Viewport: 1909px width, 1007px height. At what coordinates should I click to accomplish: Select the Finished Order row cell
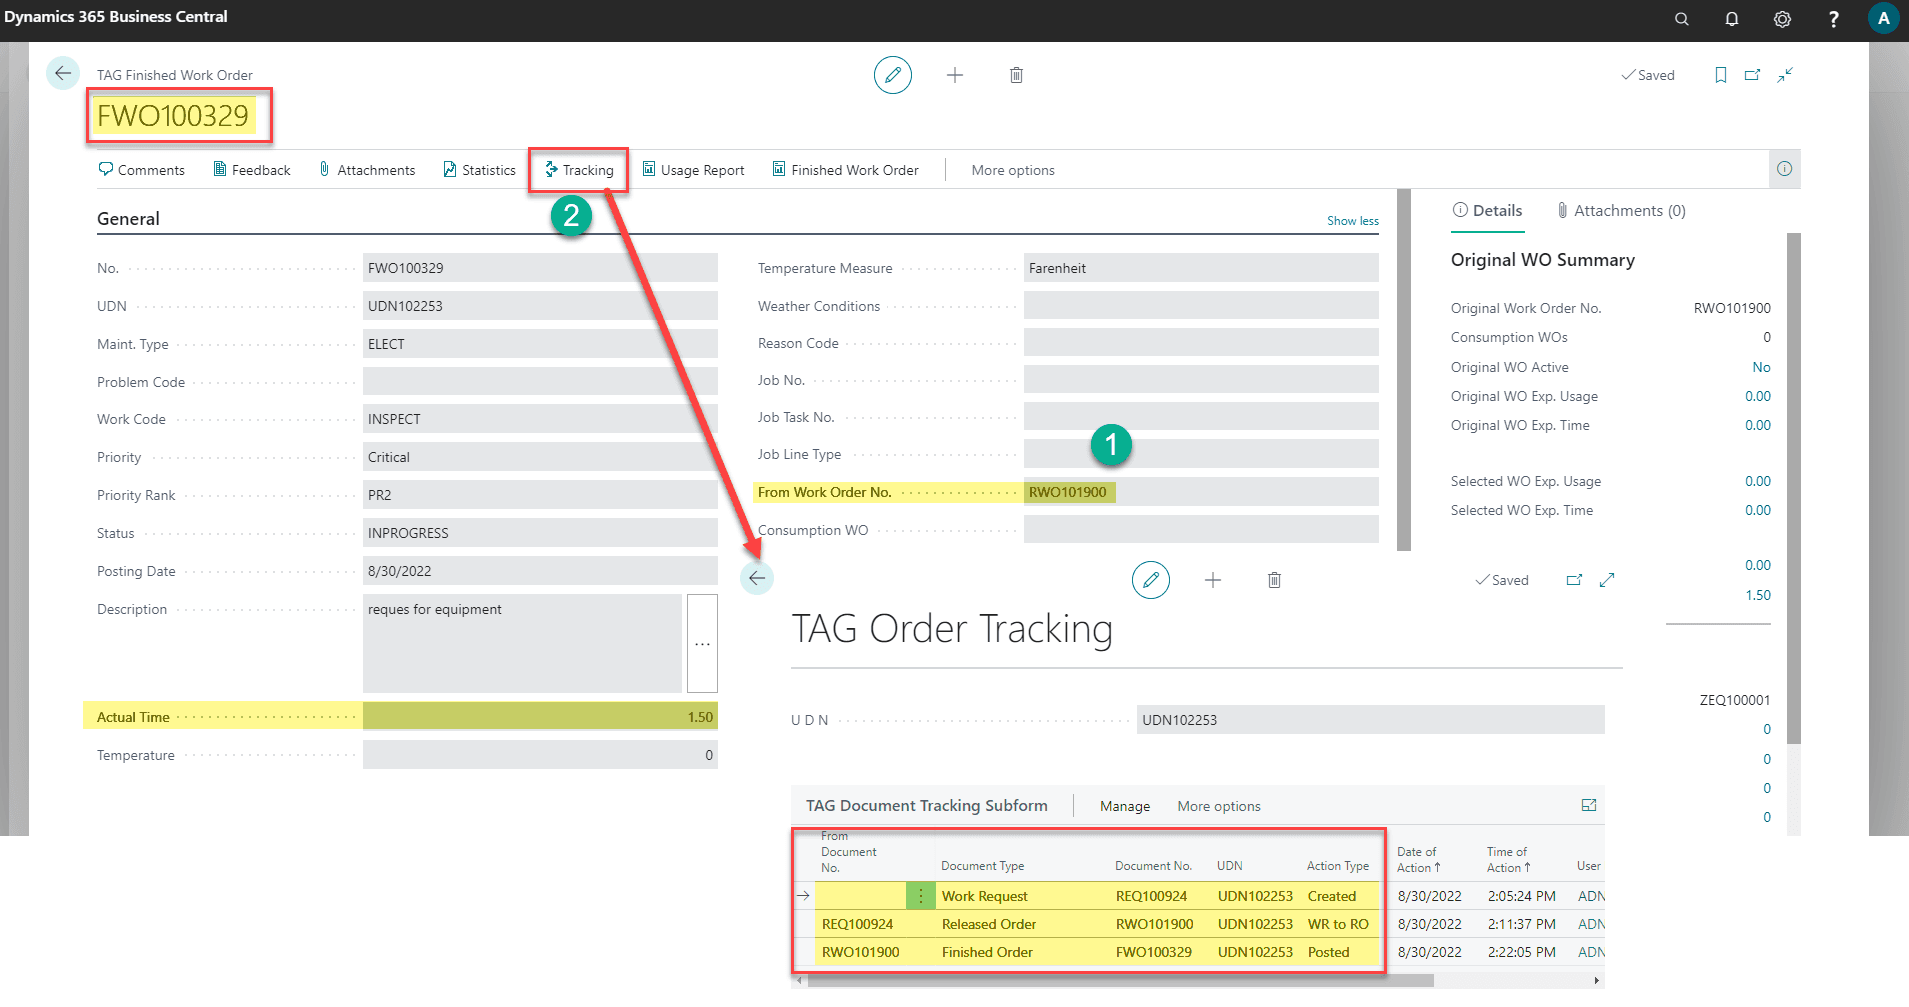(987, 952)
